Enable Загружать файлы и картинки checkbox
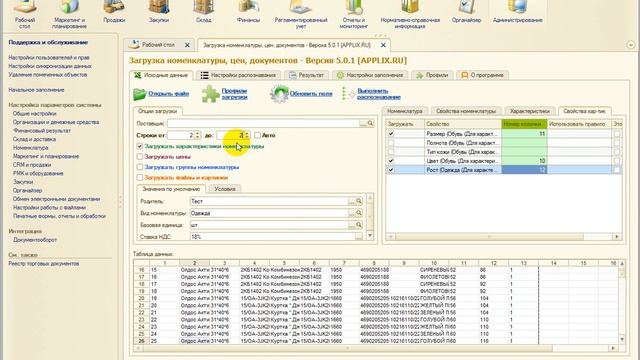This screenshot has height=360, width=640. tap(140, 178)
